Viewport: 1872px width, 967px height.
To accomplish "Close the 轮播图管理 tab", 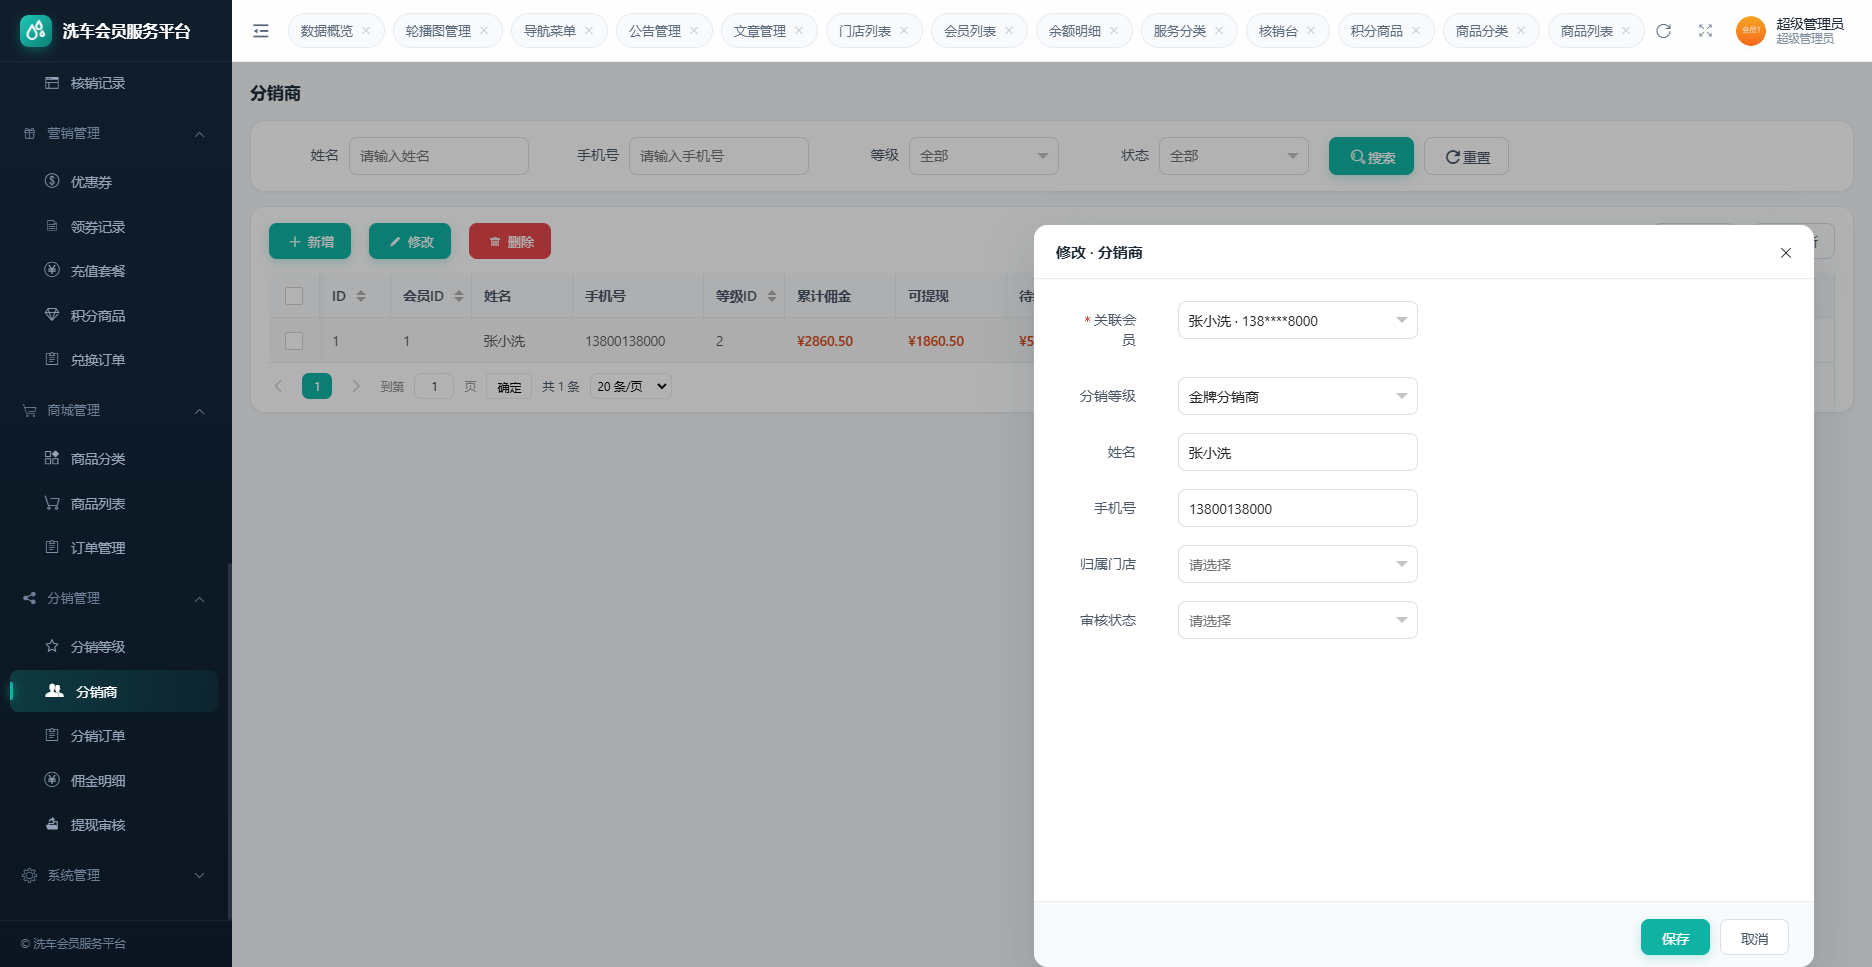I will [x=484, y=31].
